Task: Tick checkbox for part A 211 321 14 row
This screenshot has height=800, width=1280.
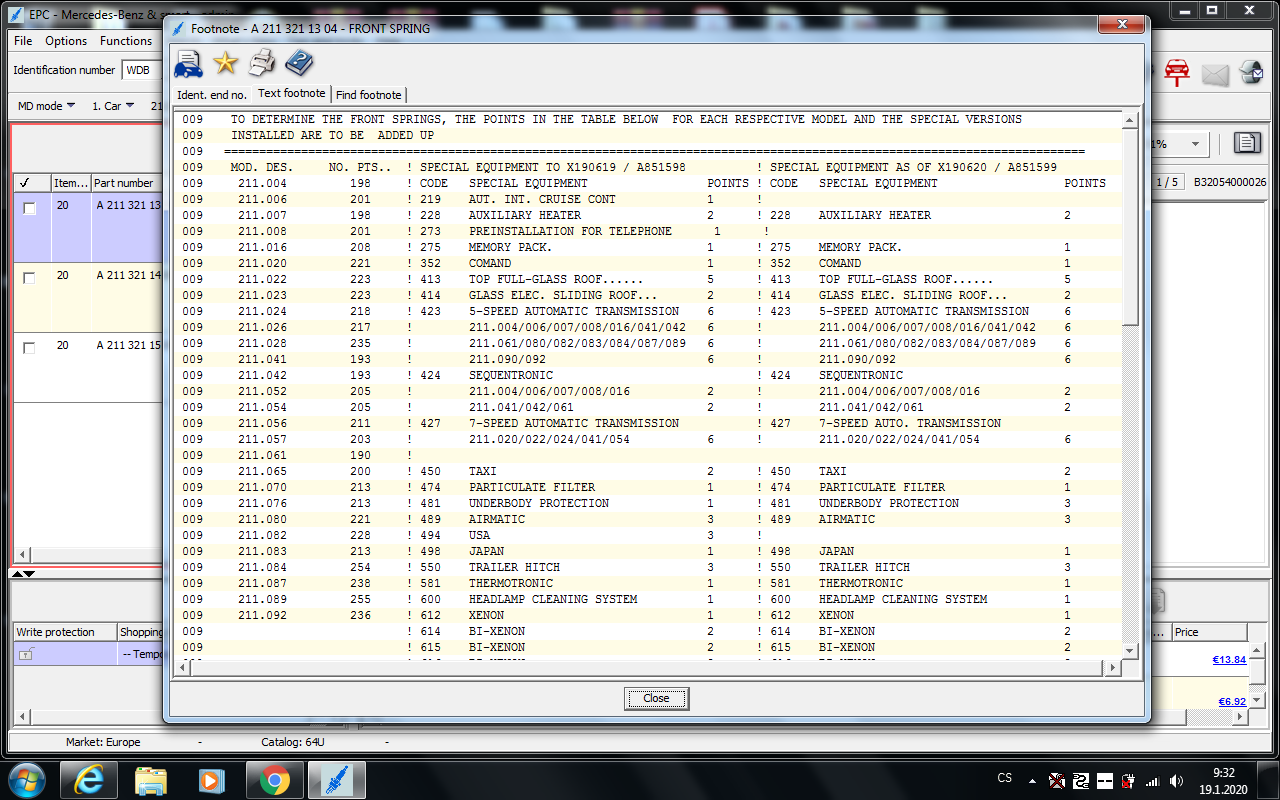Action: [29, 278]
